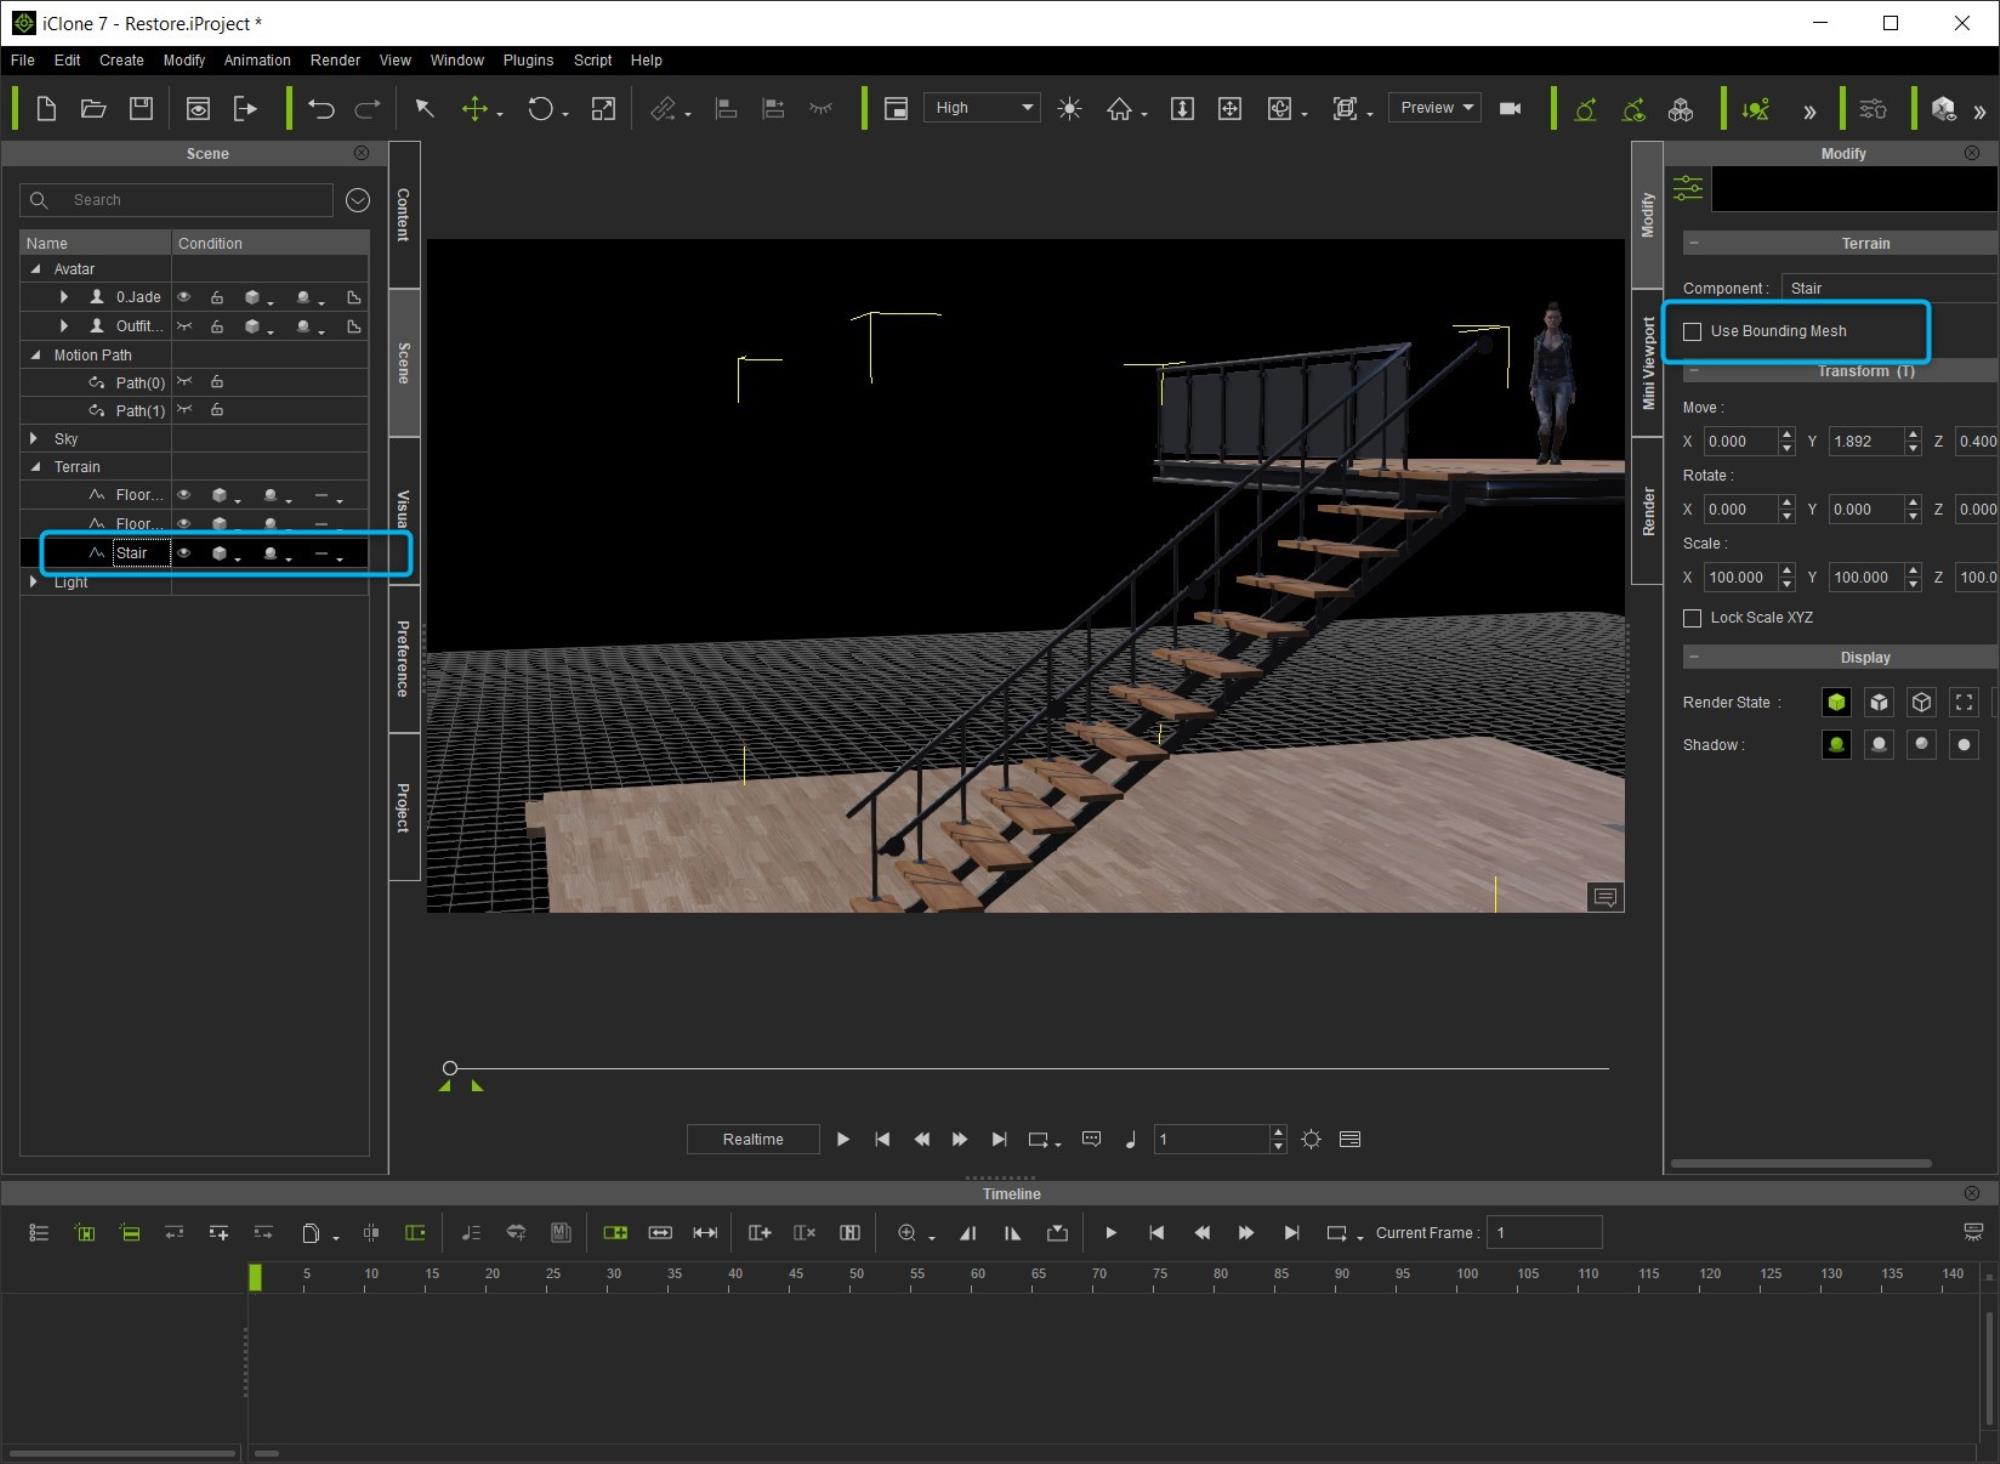
Task: Close the Scene panel
Action: point(362,153)
